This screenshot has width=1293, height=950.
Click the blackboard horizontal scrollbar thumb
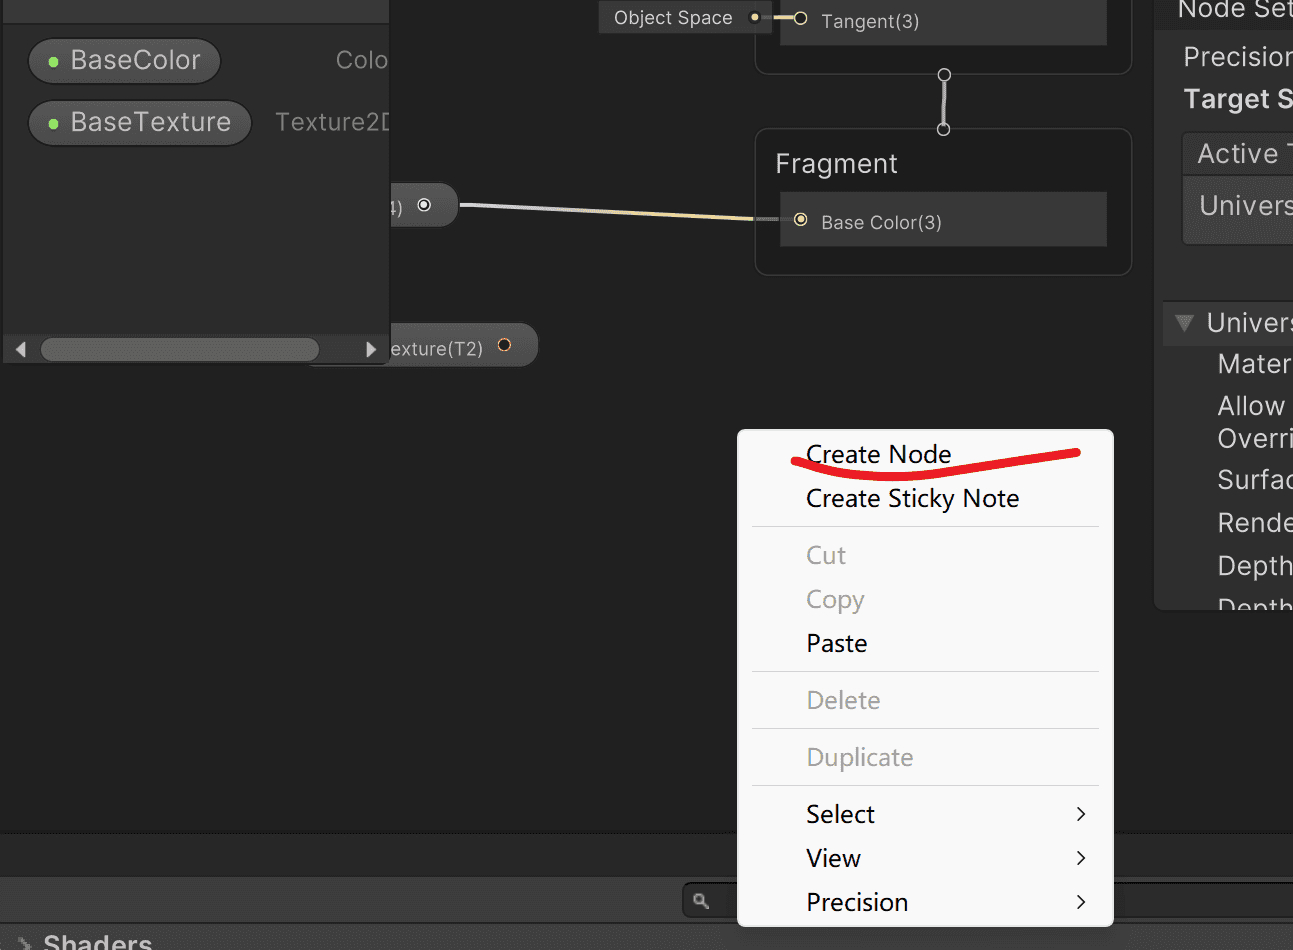coord(180,349)
